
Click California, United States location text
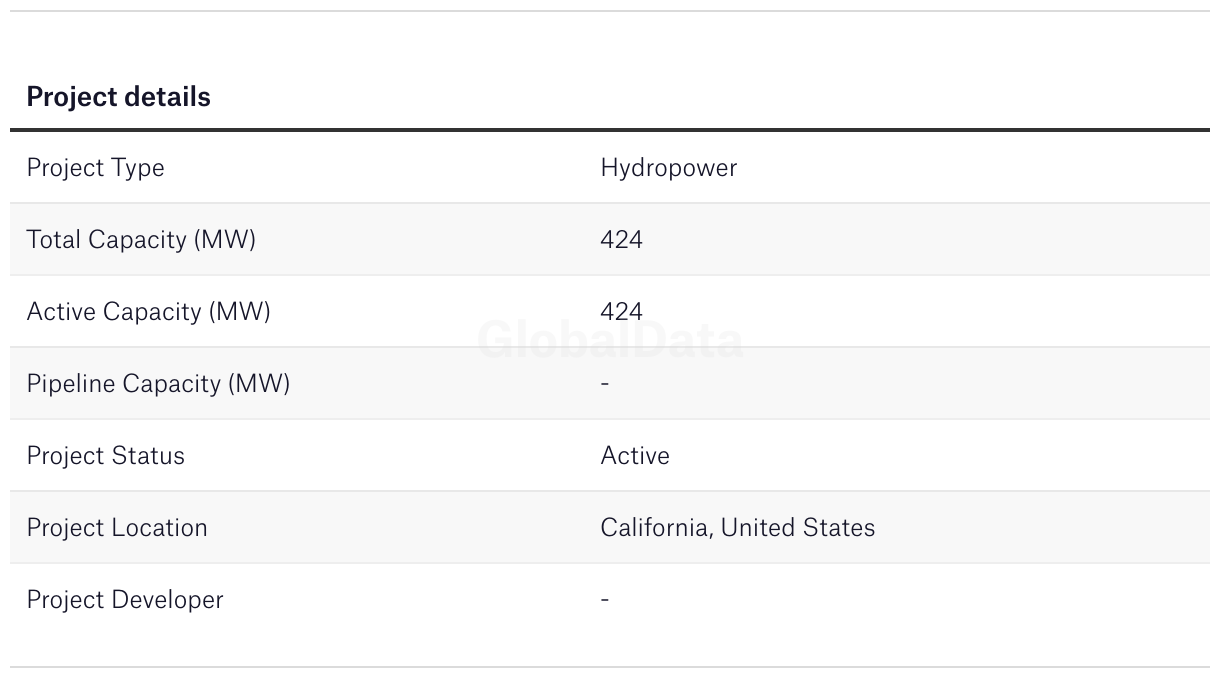[737, 528]
